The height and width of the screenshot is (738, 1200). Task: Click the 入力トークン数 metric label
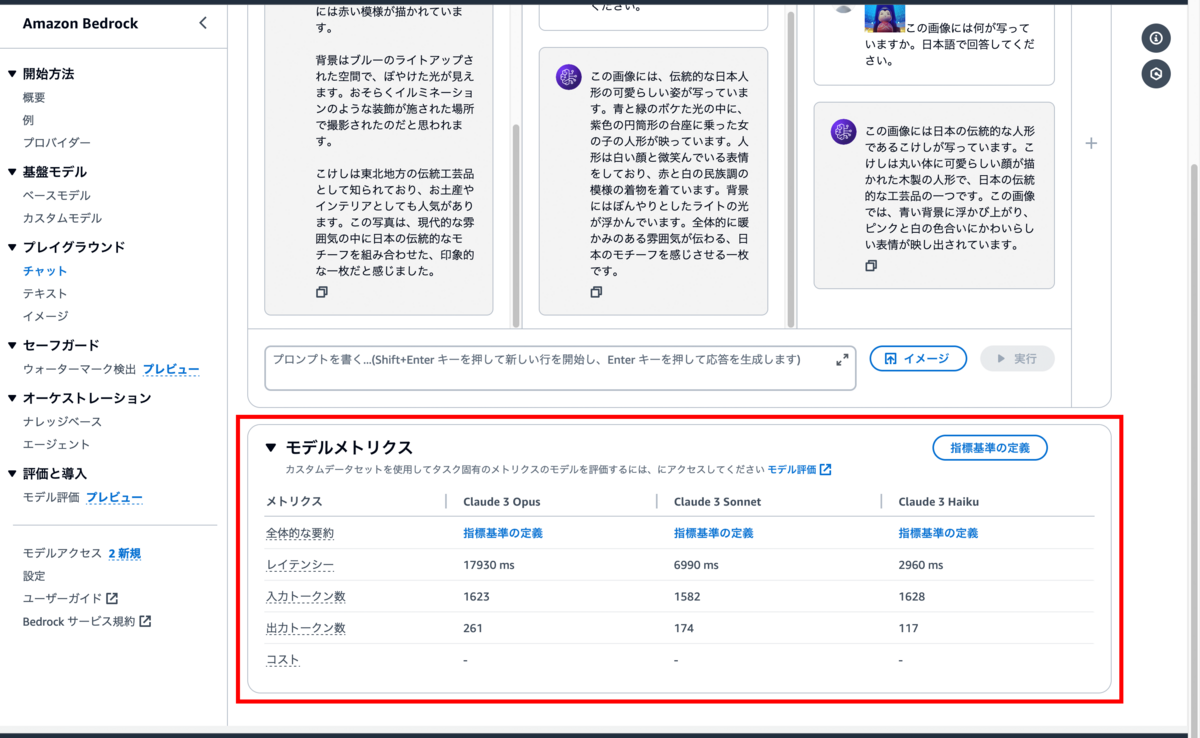tap(305, 597)
